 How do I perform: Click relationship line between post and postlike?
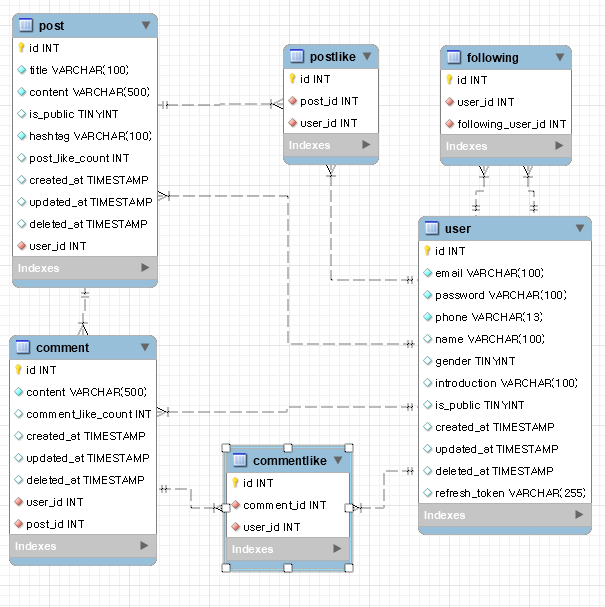(221, 104)
